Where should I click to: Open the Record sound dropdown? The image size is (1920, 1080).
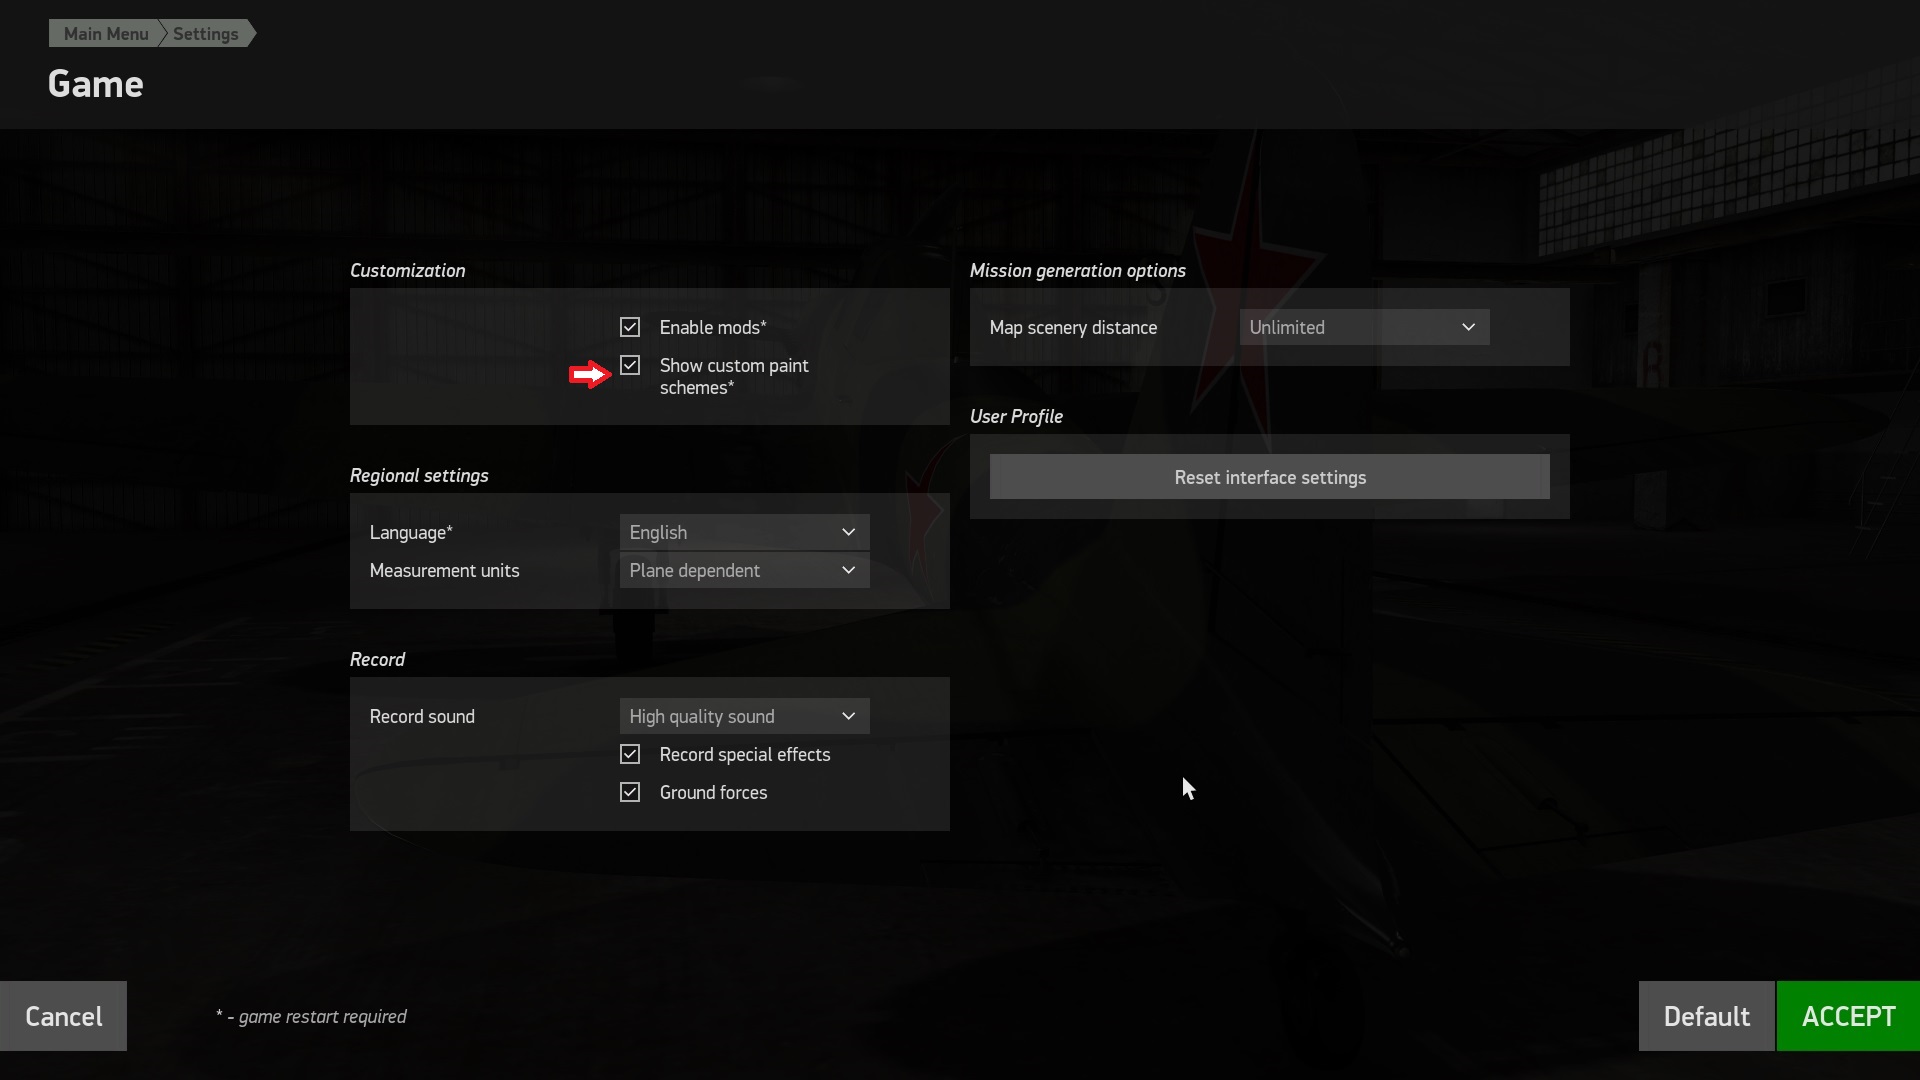[x=744, y=716]
